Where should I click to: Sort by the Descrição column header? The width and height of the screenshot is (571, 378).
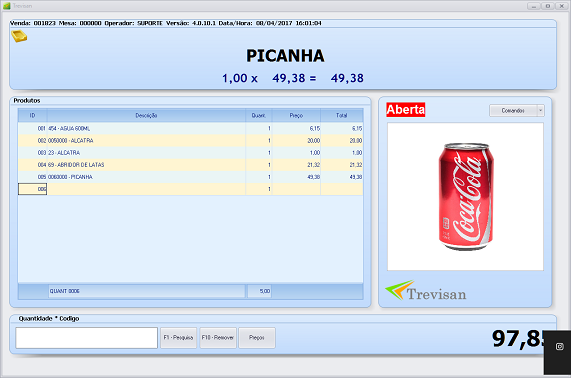146,115
